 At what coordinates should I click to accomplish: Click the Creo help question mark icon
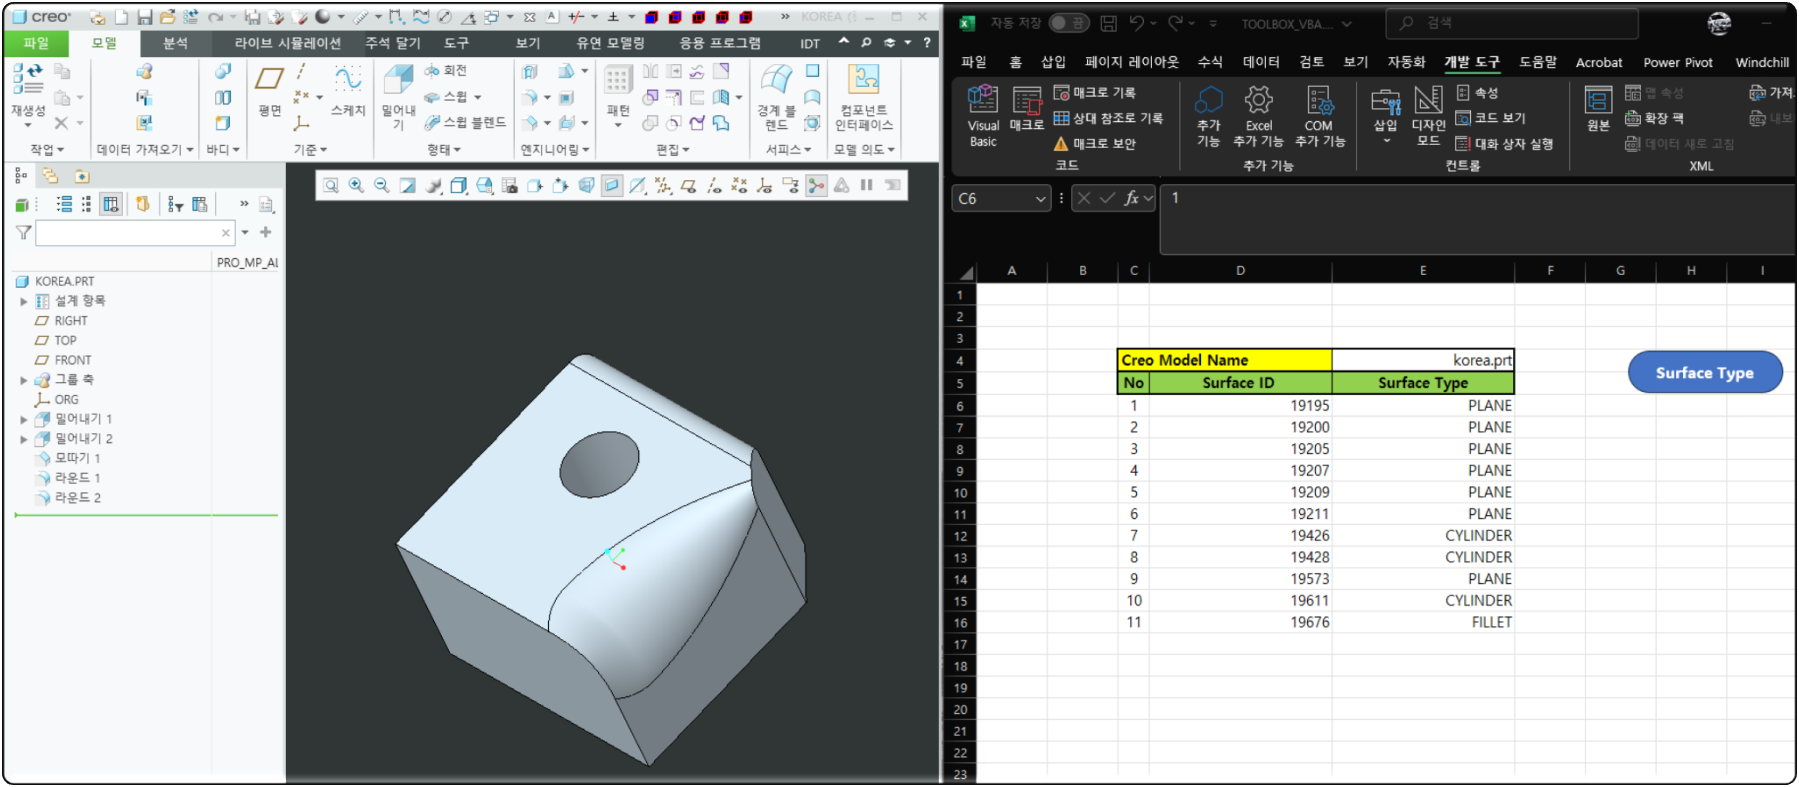927,43
